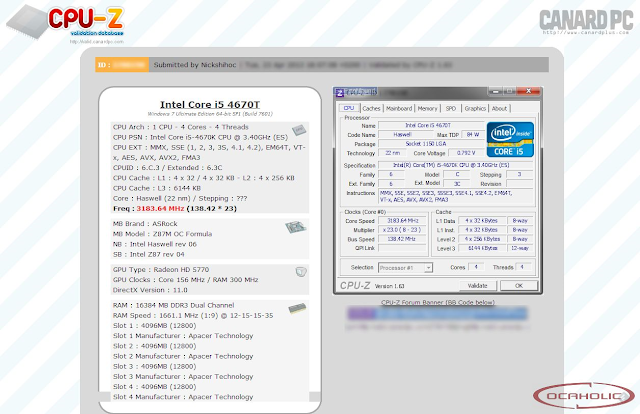
Task: Click the Package field Socket 1150 LGA
Action: (431, 144)
